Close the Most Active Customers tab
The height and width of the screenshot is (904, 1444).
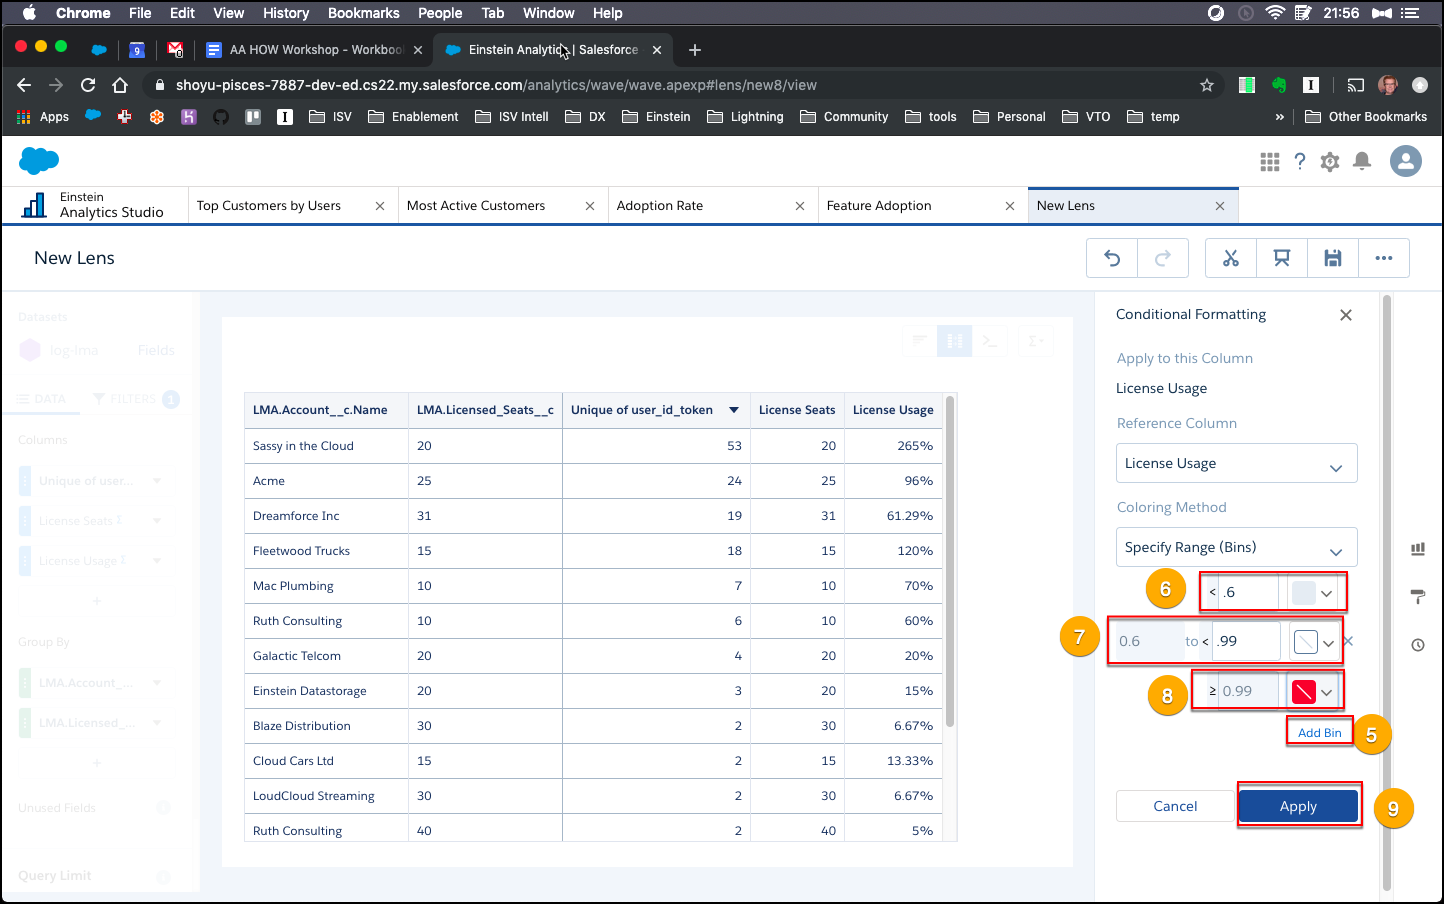590,206
